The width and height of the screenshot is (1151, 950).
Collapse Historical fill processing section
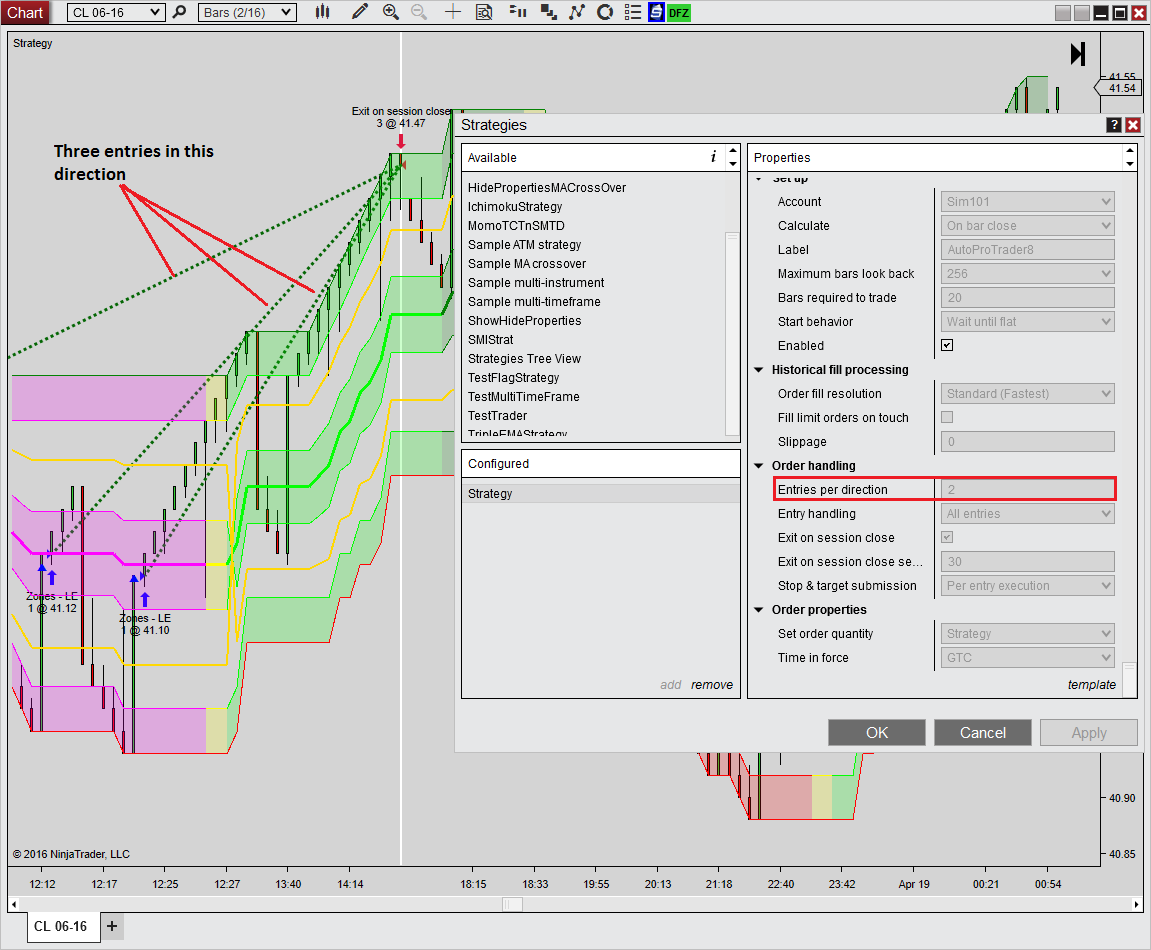pyautogui.click(x=759, y=369)
